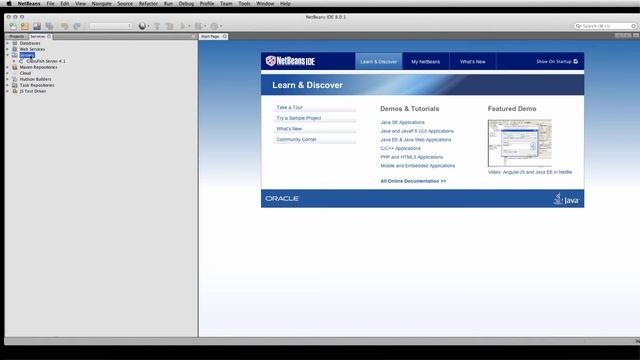The width and height of the screenshot is (640, 360).
Task: Open PHP and HTML5 Applications link
Action: 411,157
